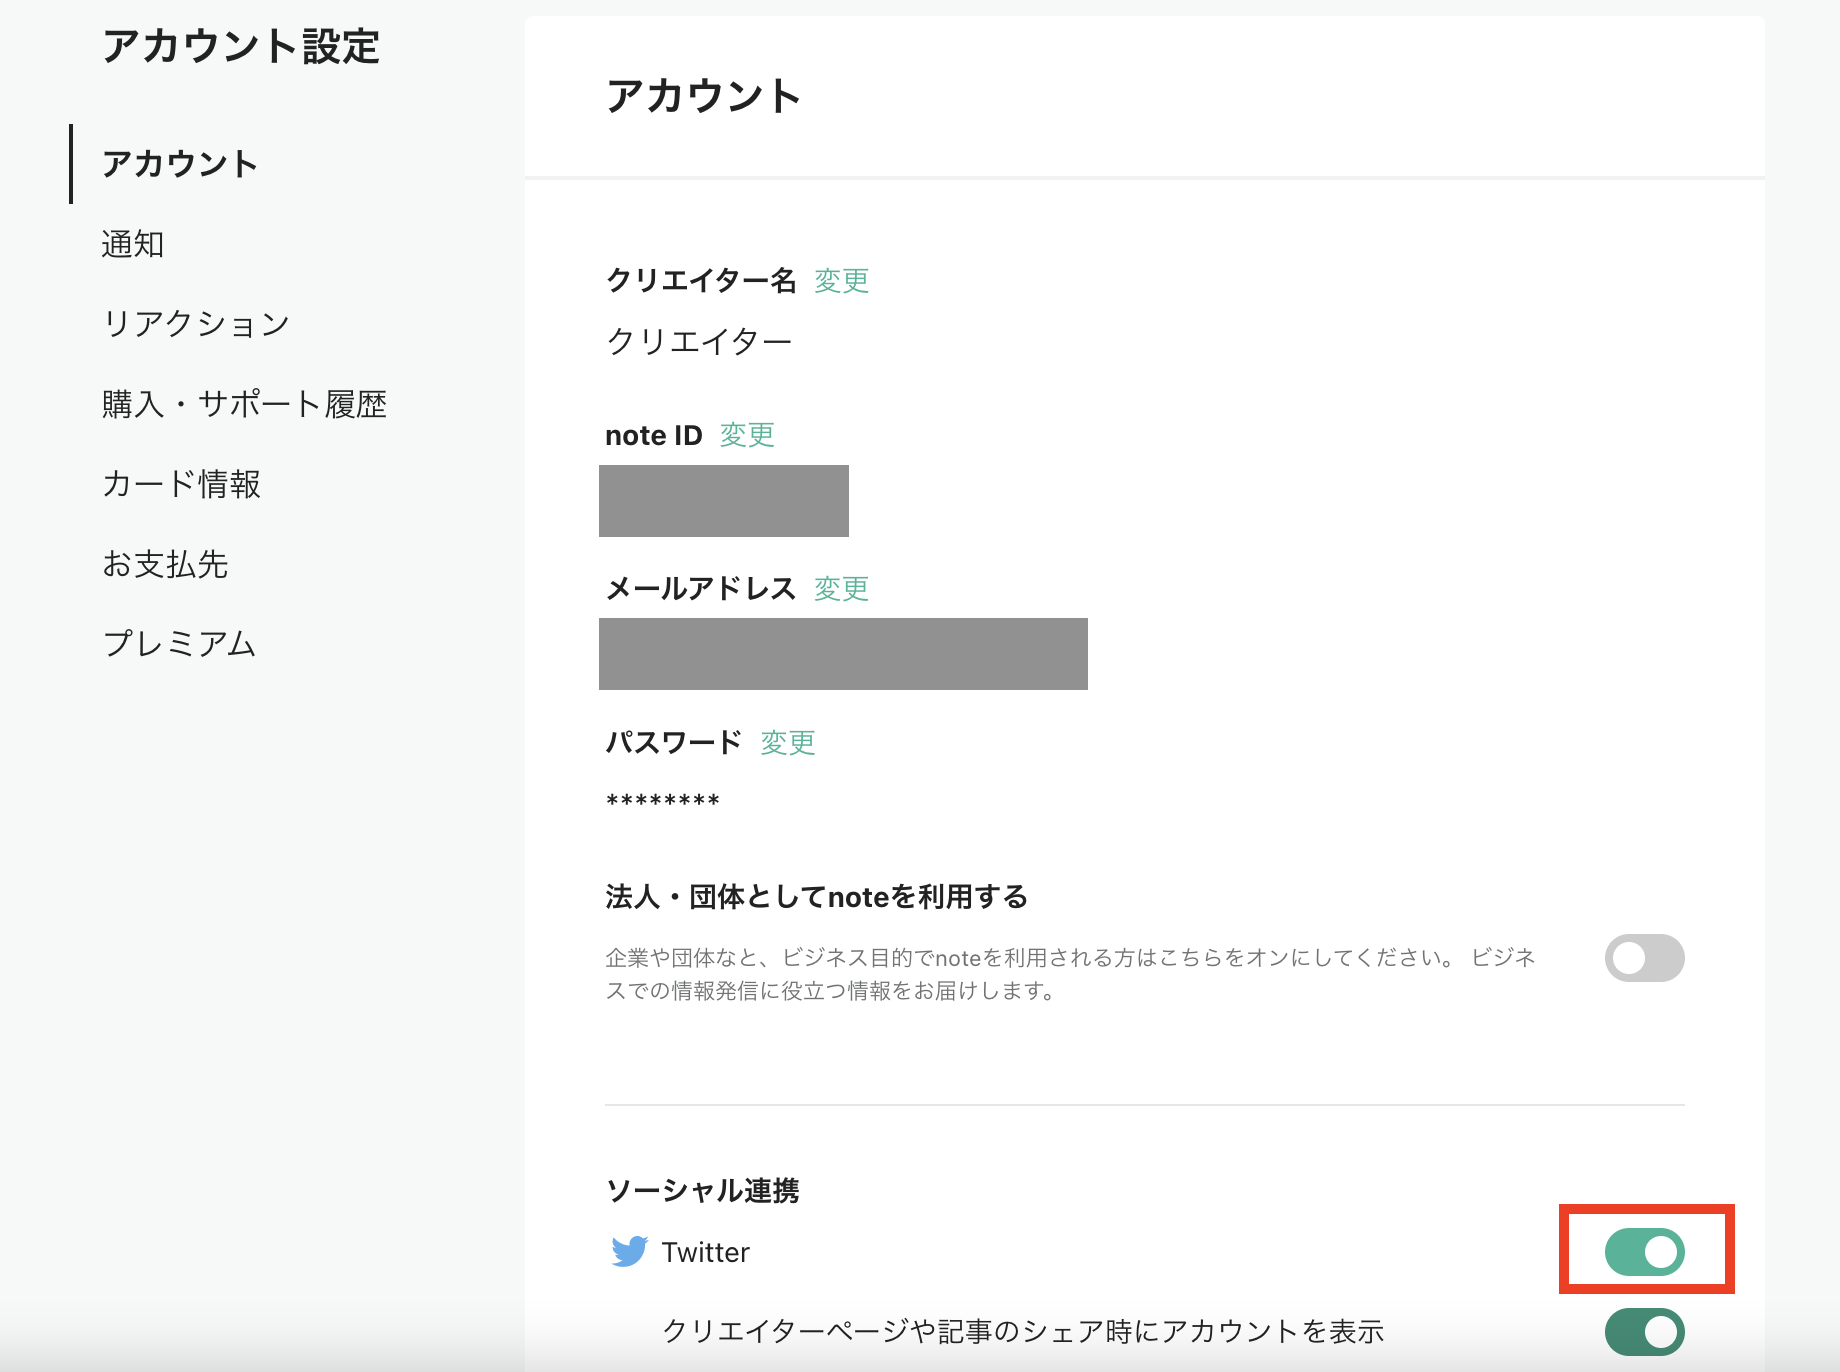Click 変更 next to note ID

[747, 435]
